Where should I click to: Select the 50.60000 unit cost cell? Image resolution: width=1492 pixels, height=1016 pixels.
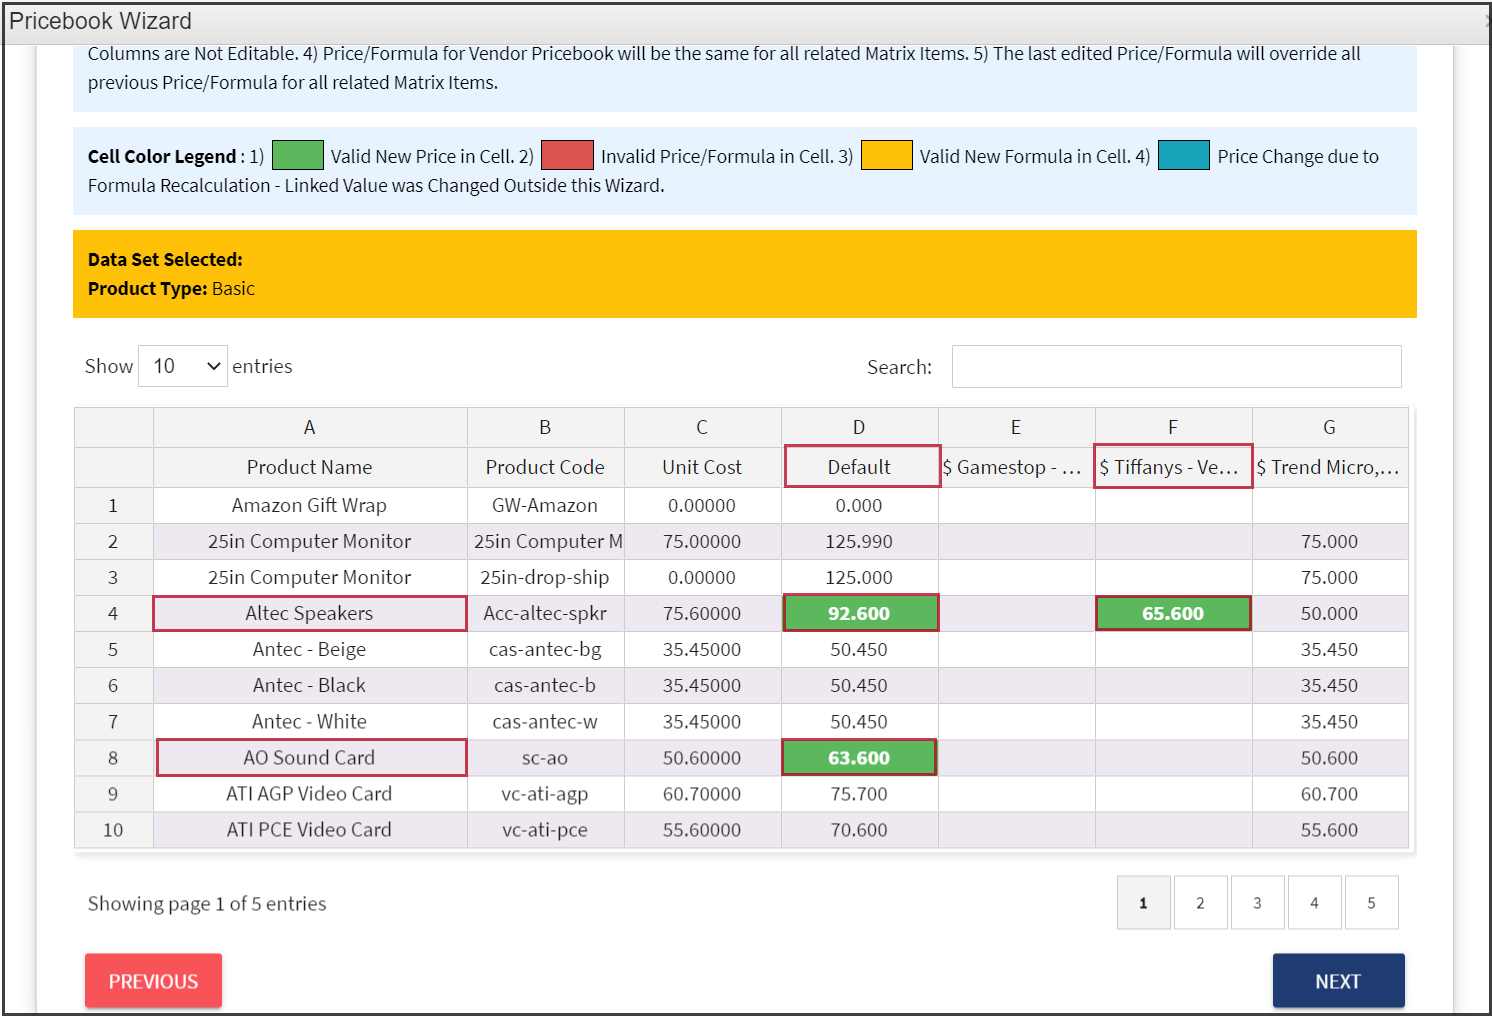tap(702, 757)
